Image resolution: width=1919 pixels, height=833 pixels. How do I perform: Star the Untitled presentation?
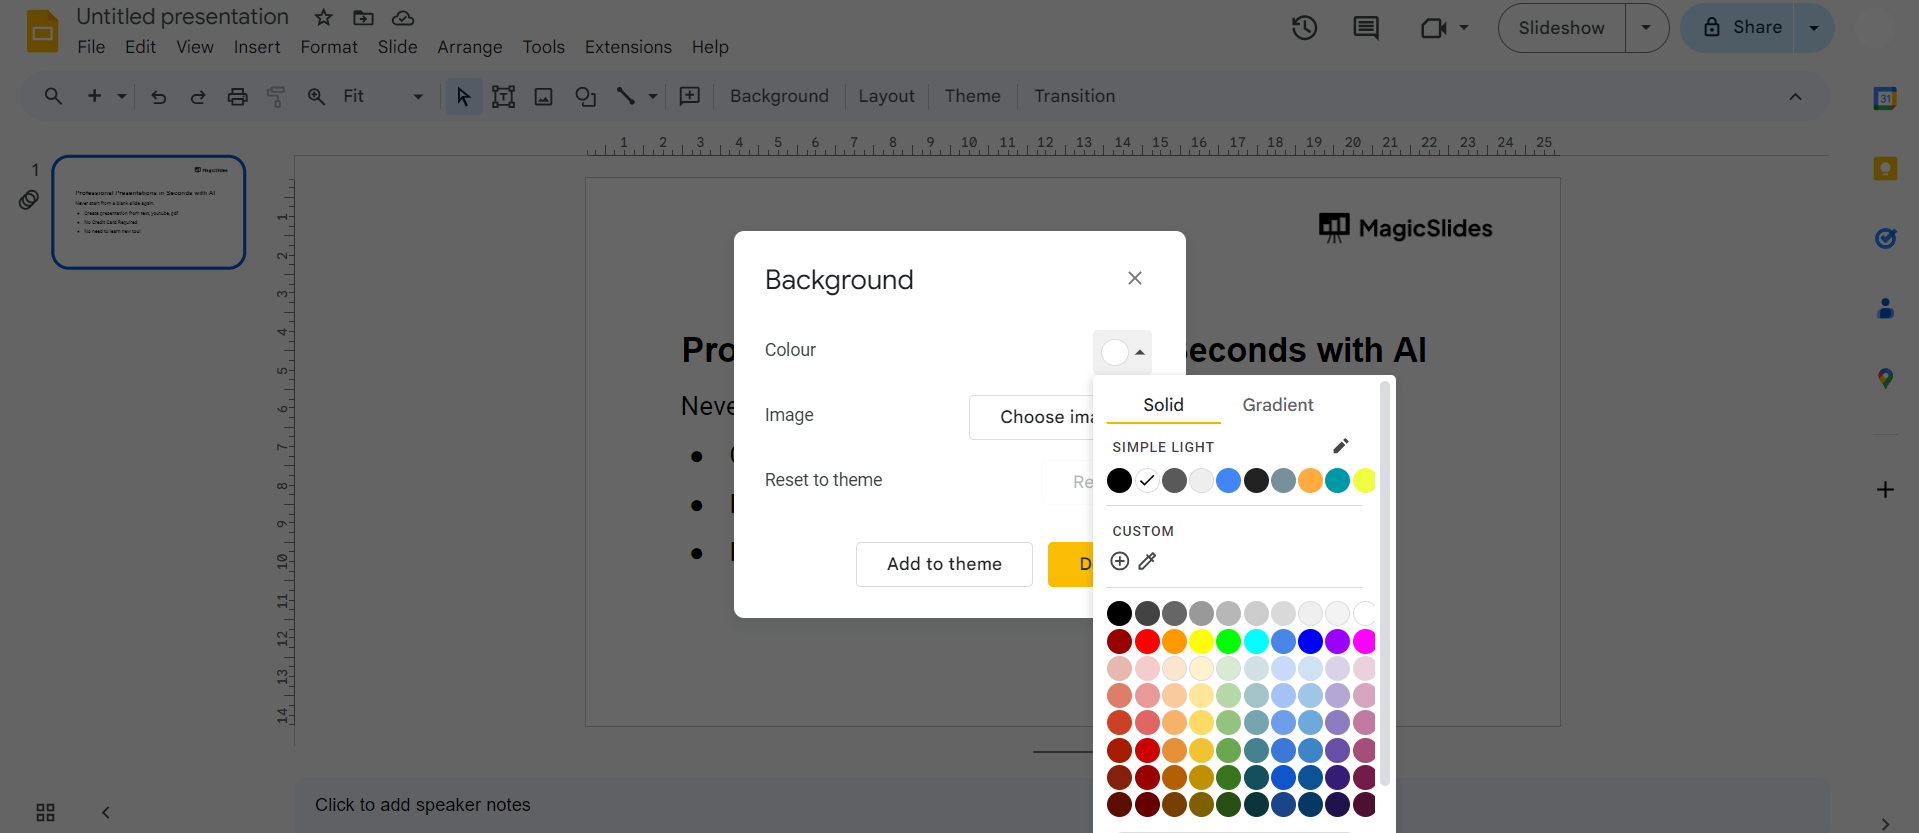323,18
